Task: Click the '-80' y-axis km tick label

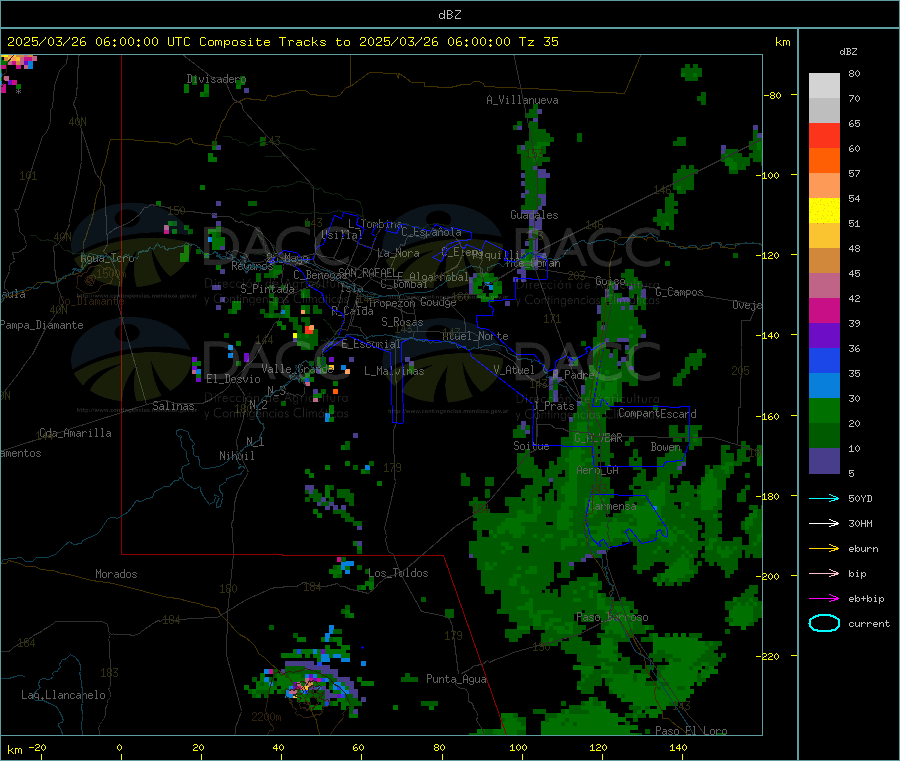Action: (x=773, y=95)
